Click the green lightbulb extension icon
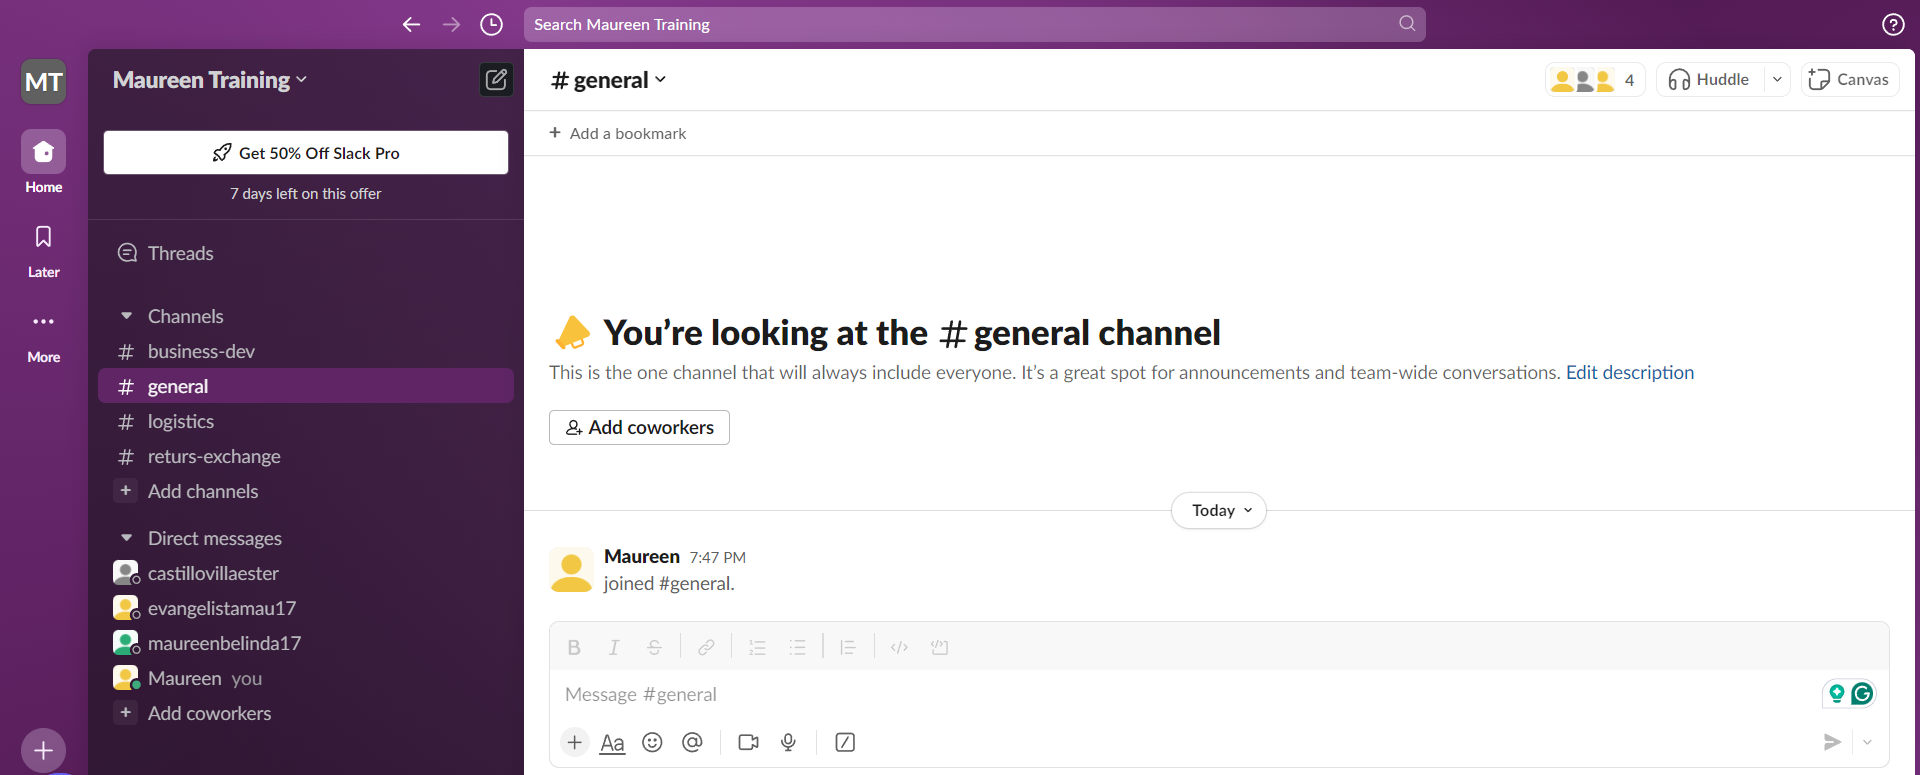 click(x=1837, y=693)
